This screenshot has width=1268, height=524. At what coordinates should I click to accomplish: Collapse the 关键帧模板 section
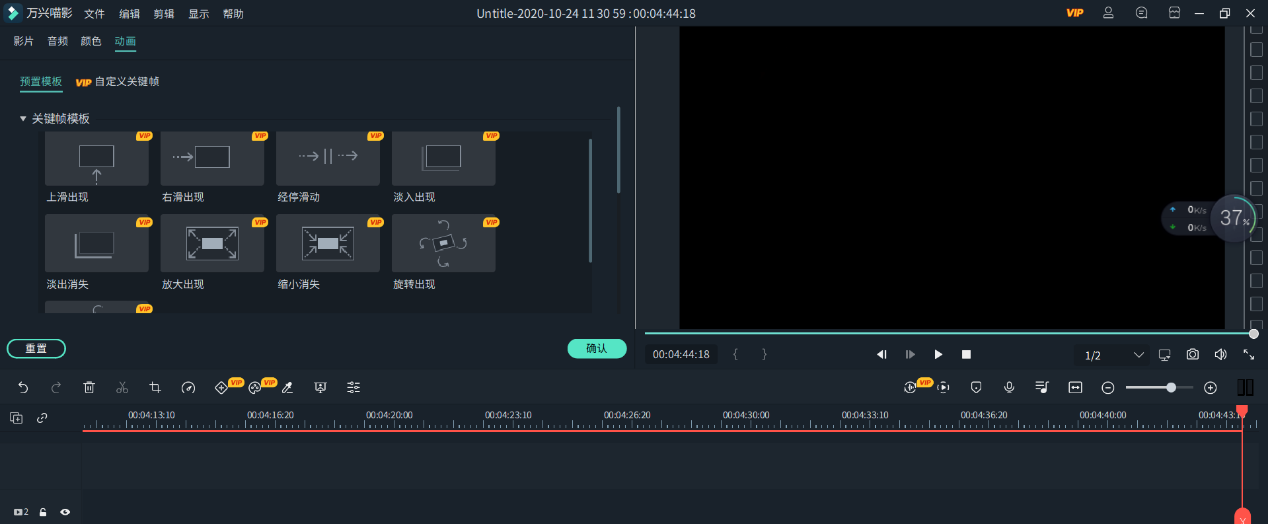point(23,118)
